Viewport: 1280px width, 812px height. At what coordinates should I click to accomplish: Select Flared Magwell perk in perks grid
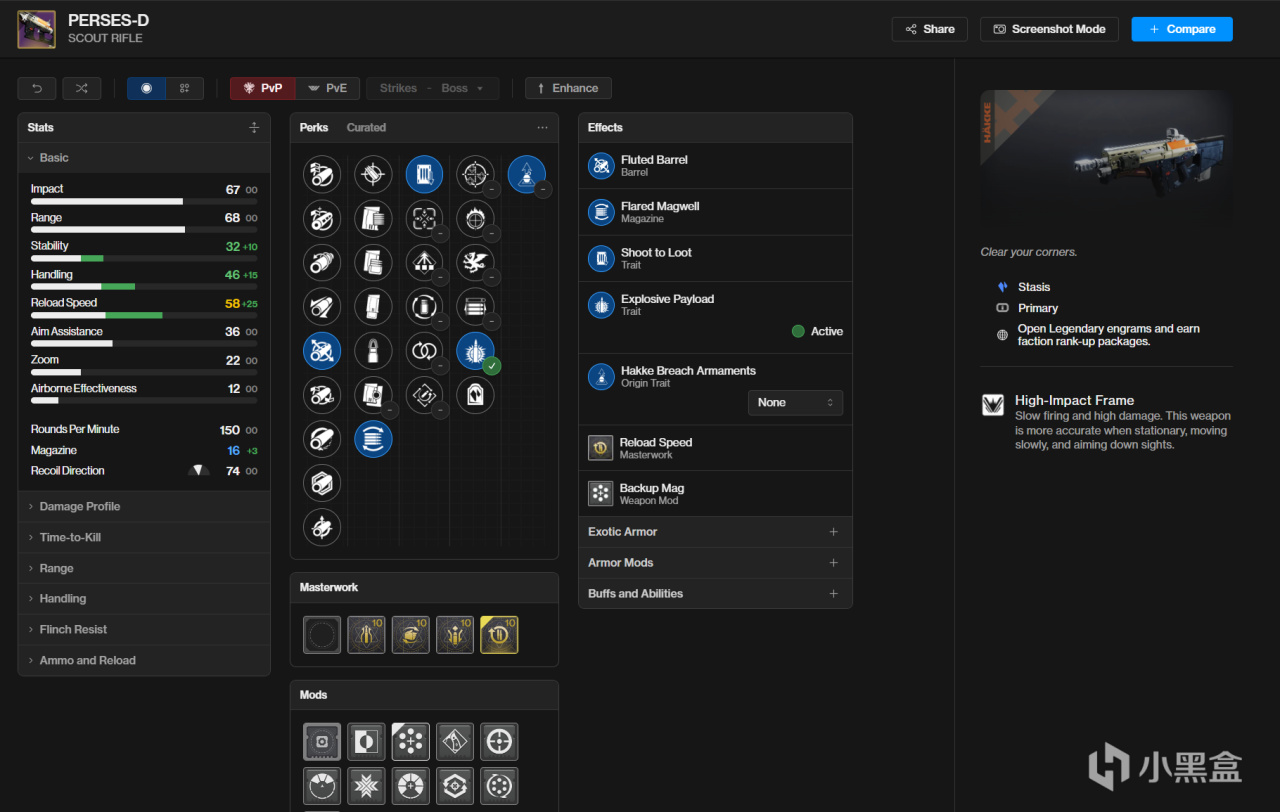(x=373, y=439)
